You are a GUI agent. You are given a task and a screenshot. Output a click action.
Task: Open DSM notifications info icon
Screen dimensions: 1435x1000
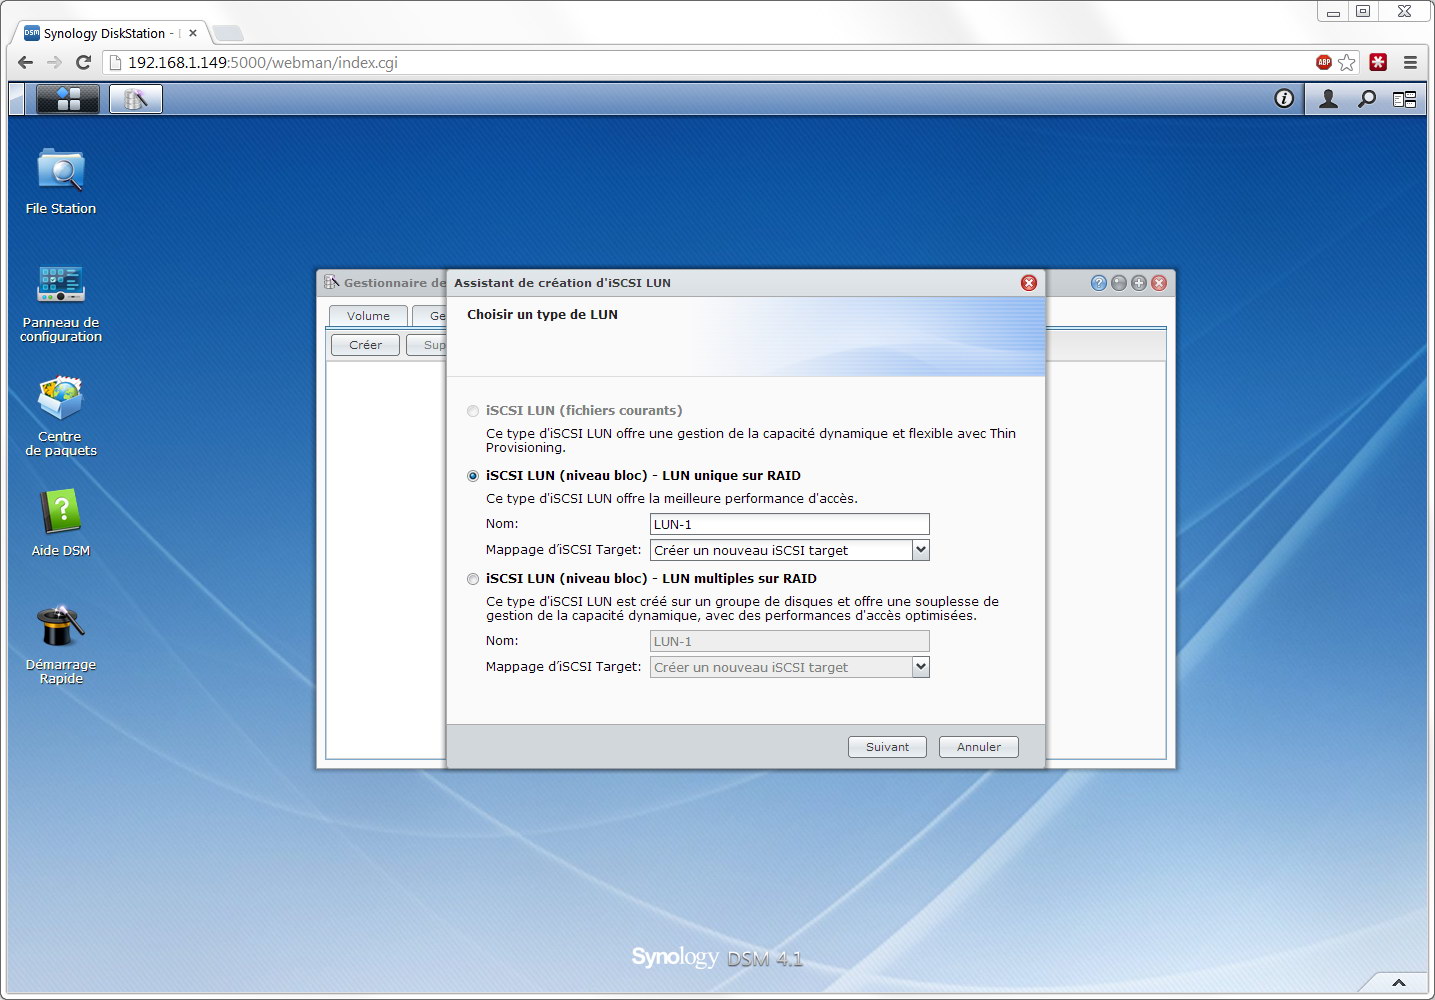pyautogui.click(x=1284, y=98)
